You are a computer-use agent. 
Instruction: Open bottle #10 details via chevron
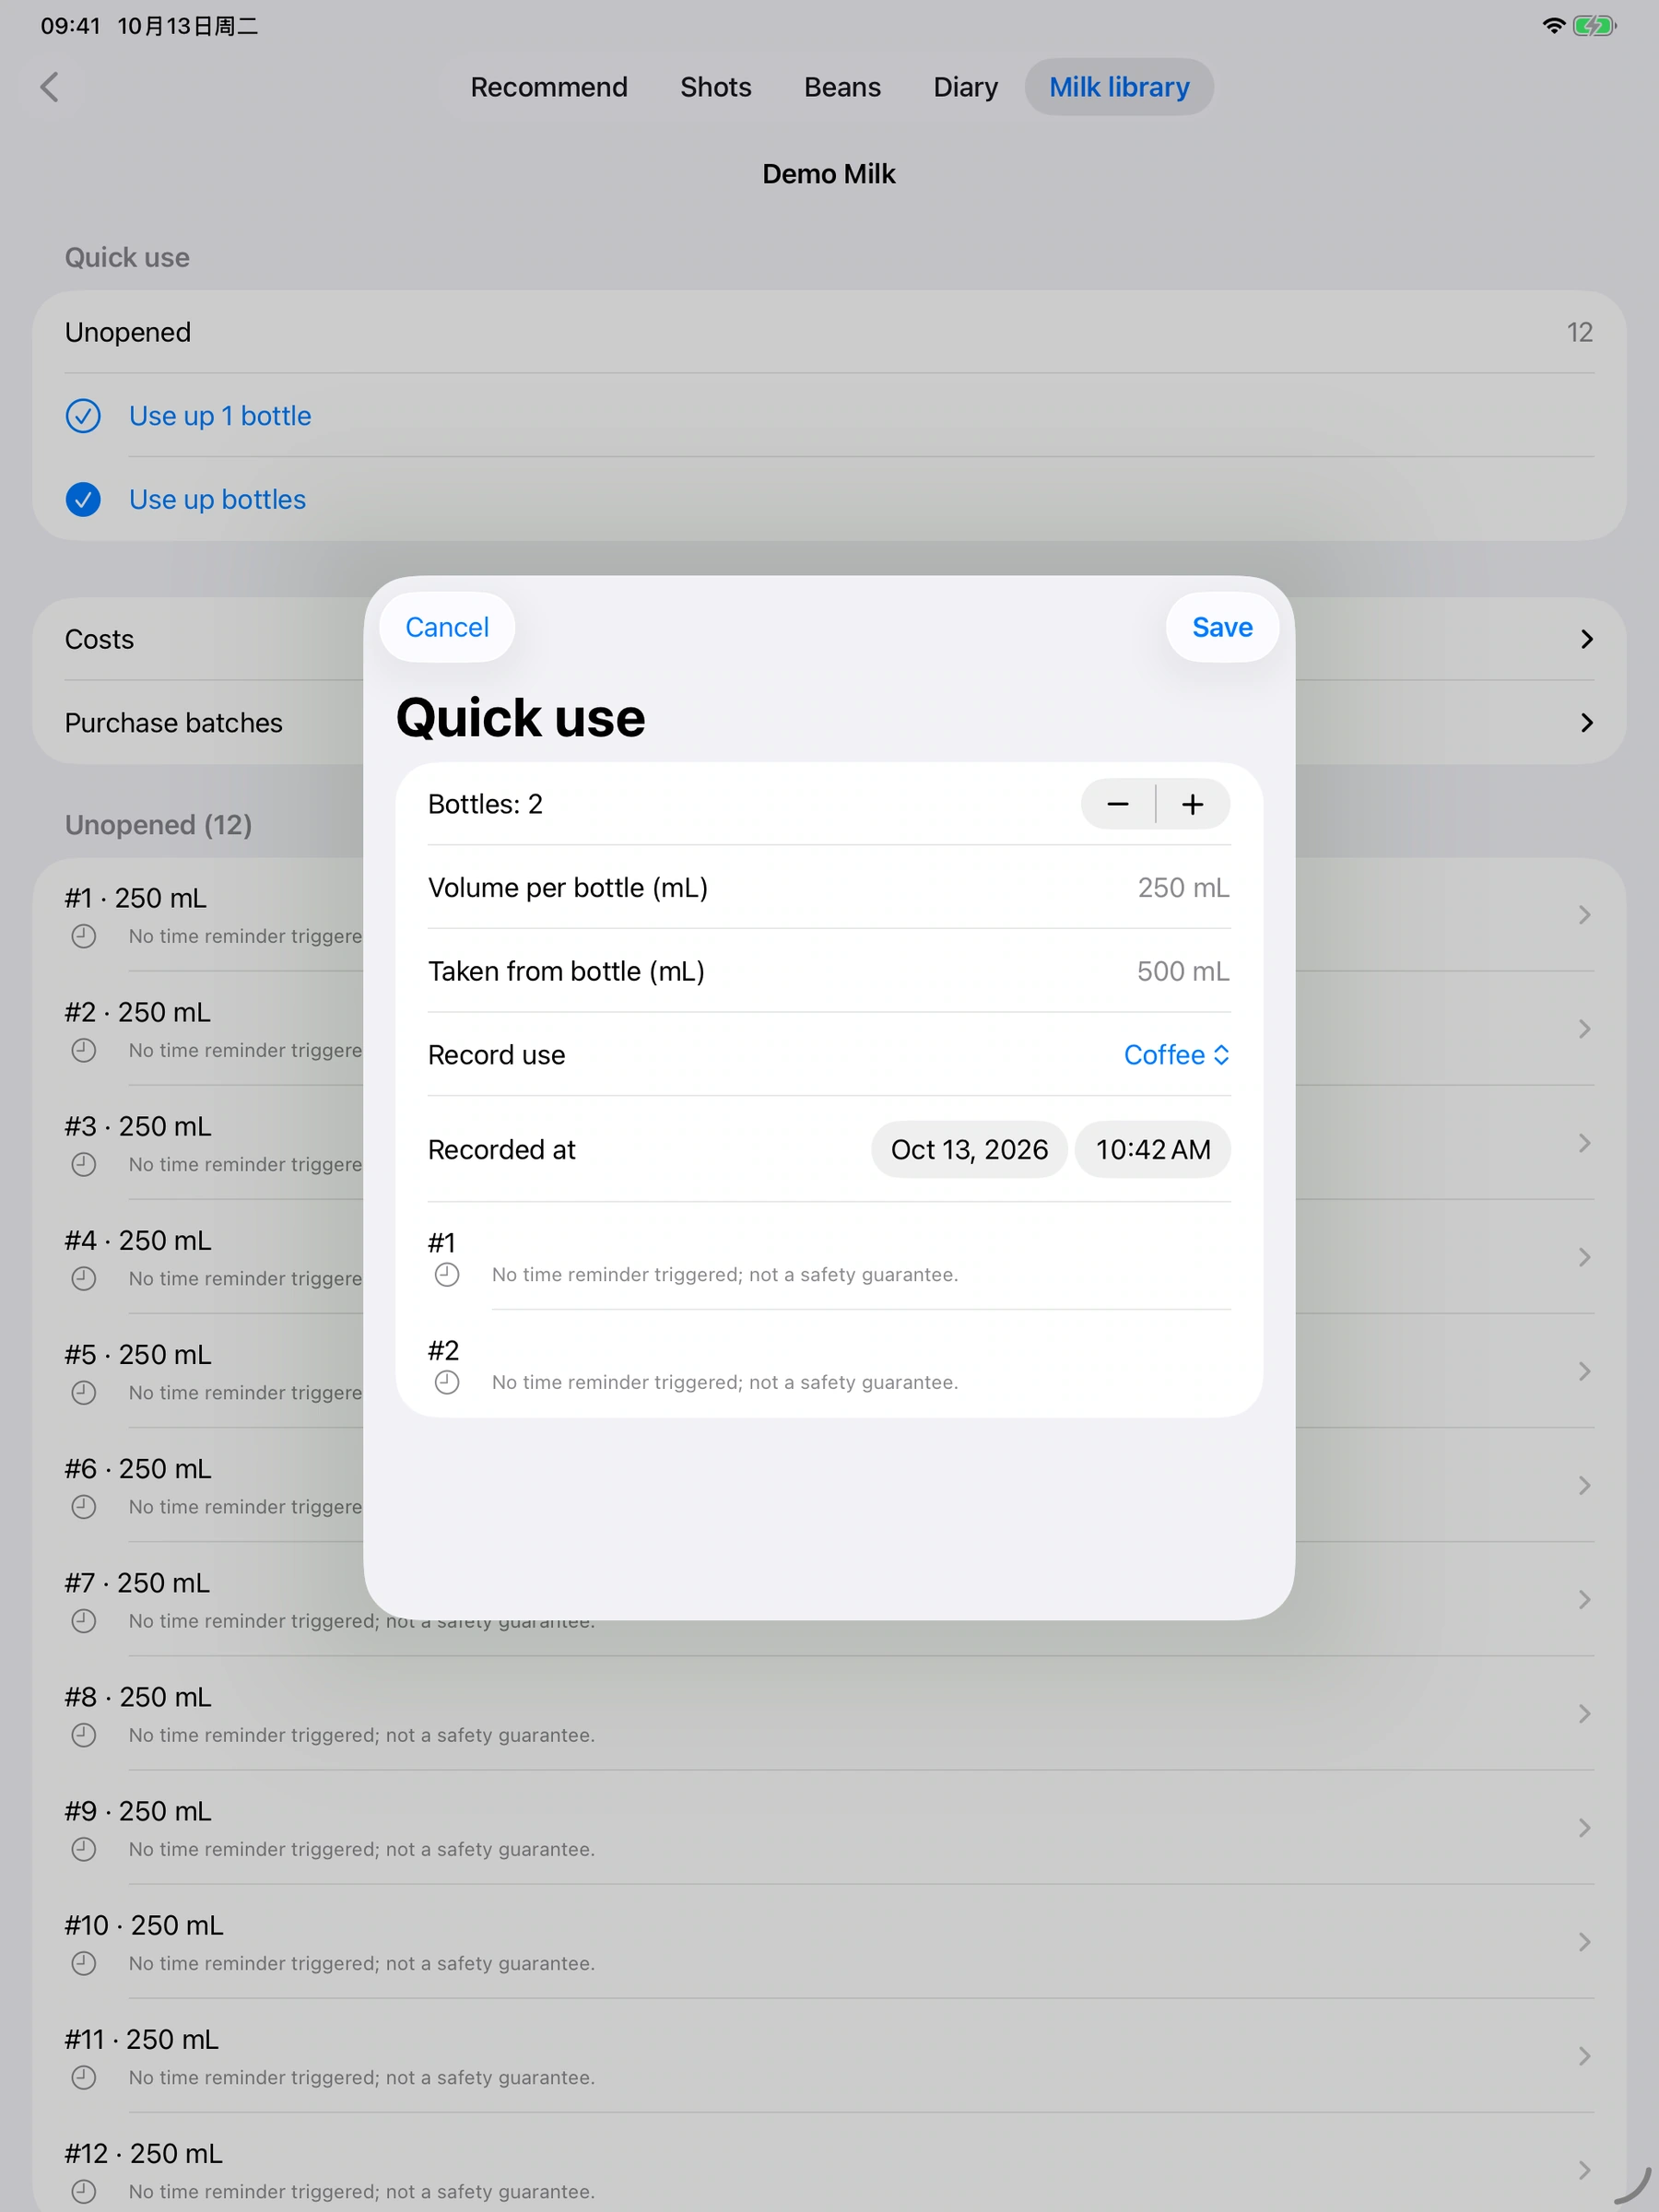click(1584, 1942)
